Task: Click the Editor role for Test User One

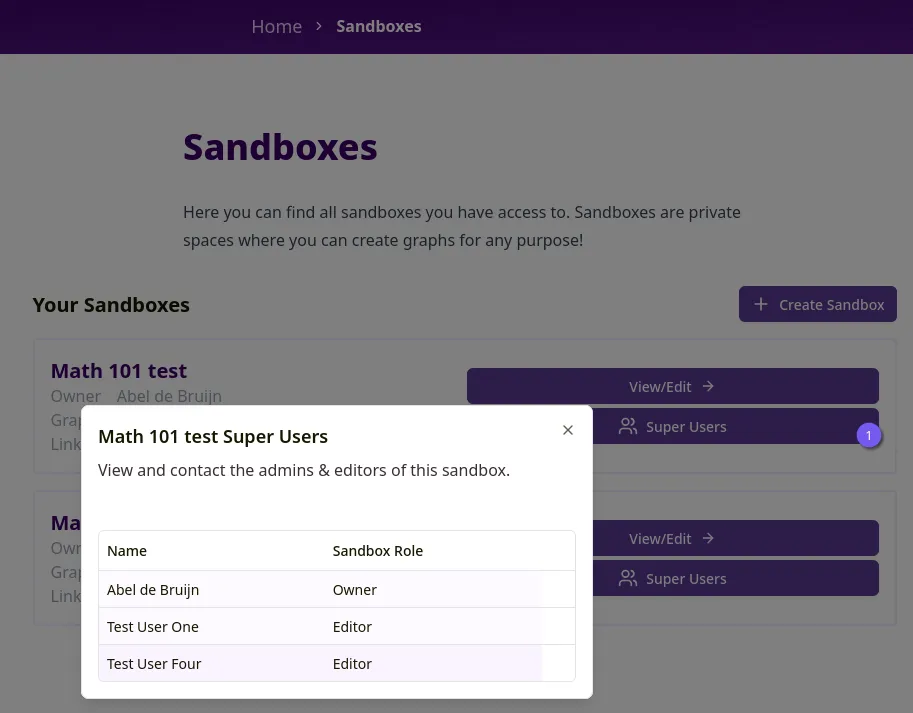Action: click(x=352, y=627)
